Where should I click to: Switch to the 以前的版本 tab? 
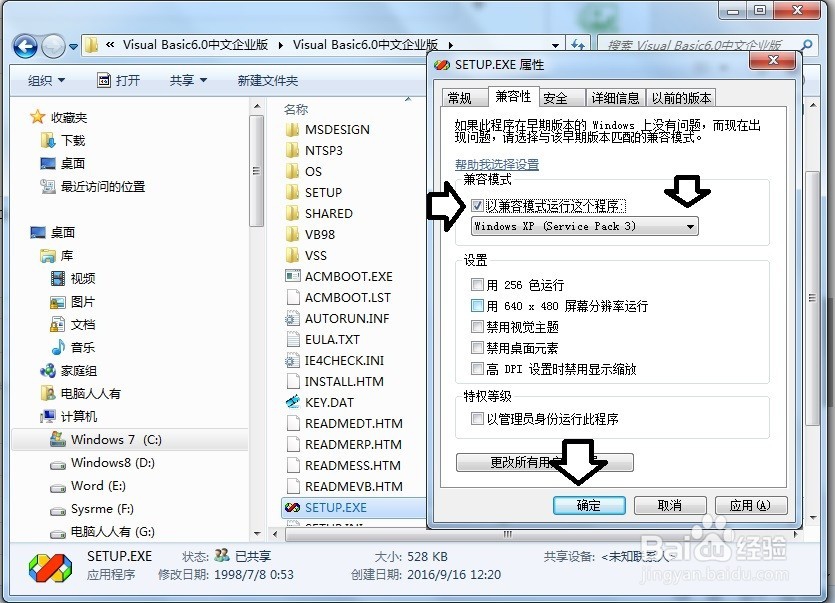(681, 98)
